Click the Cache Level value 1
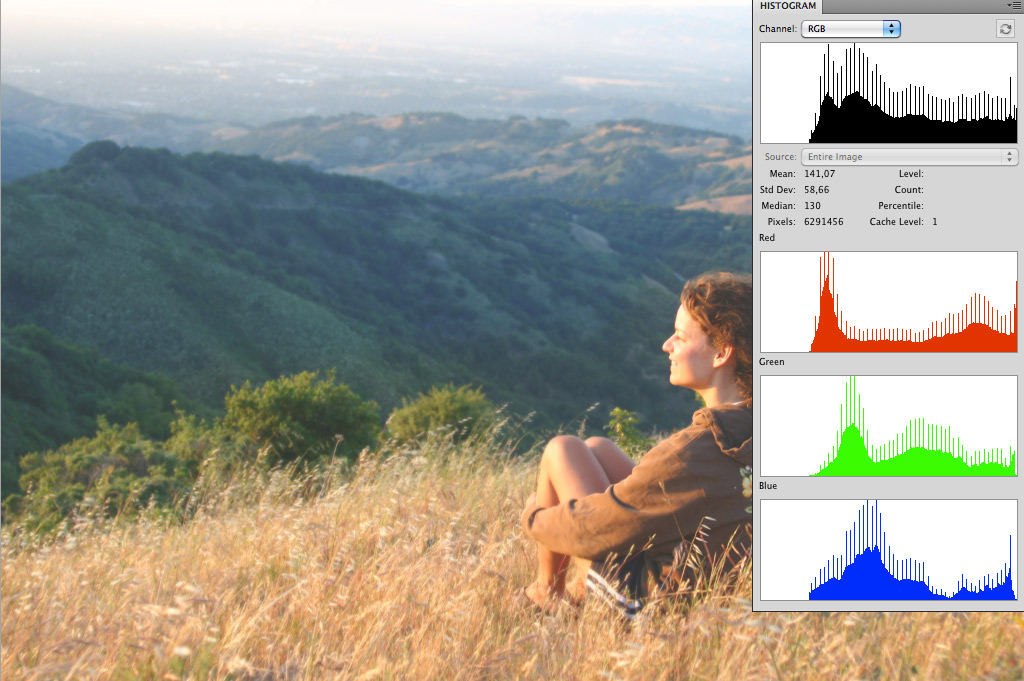The height and width of the screenshot is (681, 1024). click(x=935, y=222)
